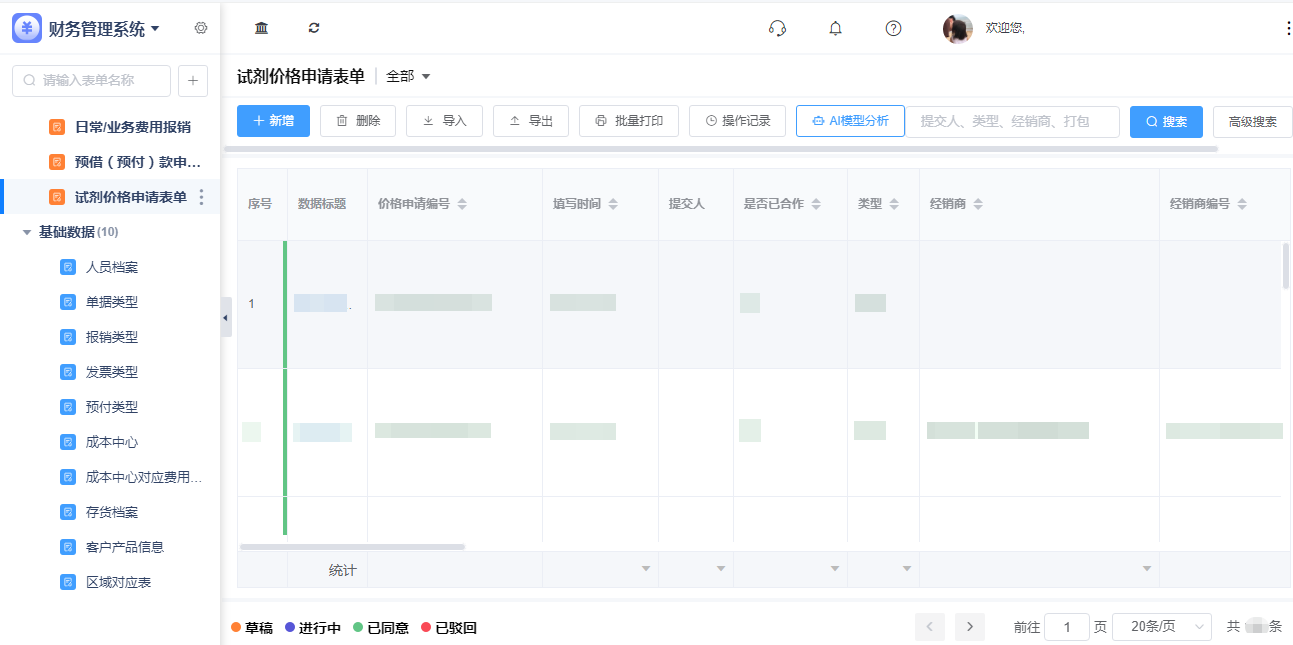The width and height of the screenshot is (1293, 645).
Task: Open 操作记录 log
Action: click(x=737, y=121)
